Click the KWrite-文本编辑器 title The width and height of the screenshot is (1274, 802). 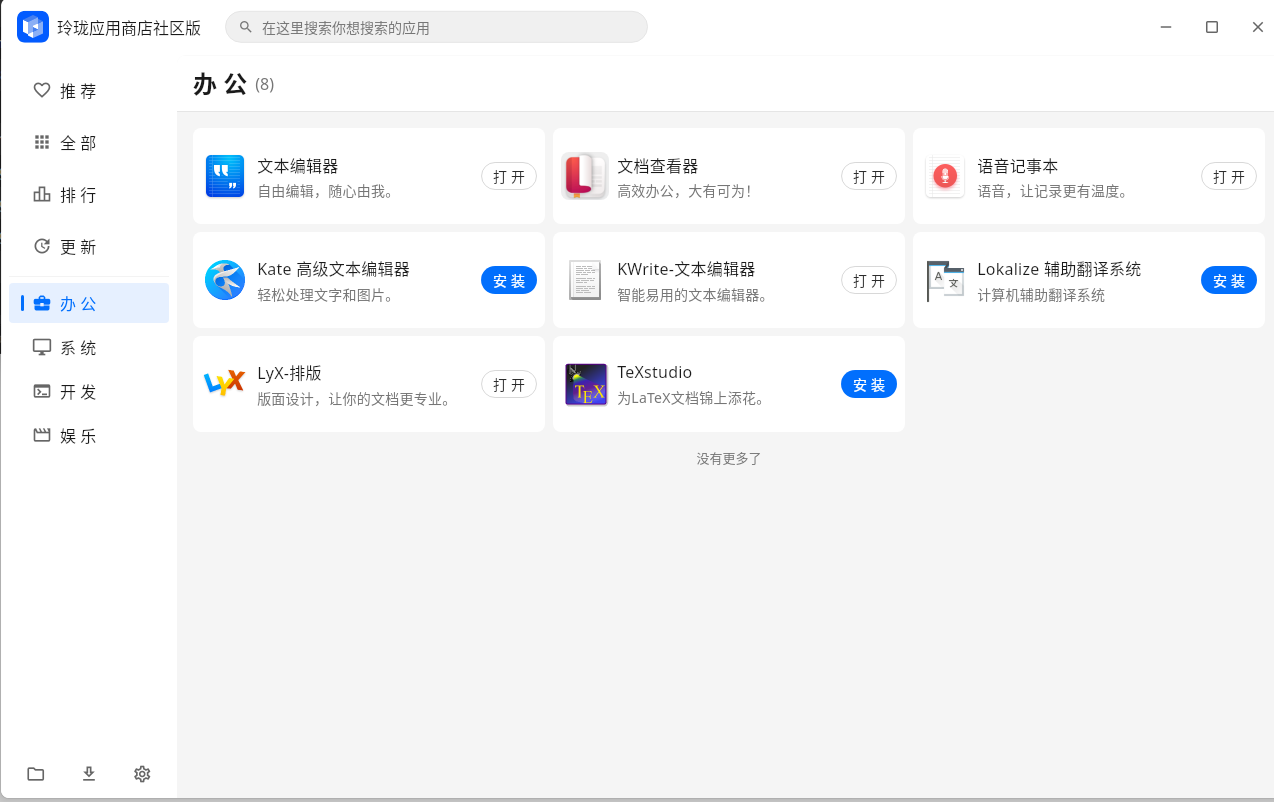point(686,270)
